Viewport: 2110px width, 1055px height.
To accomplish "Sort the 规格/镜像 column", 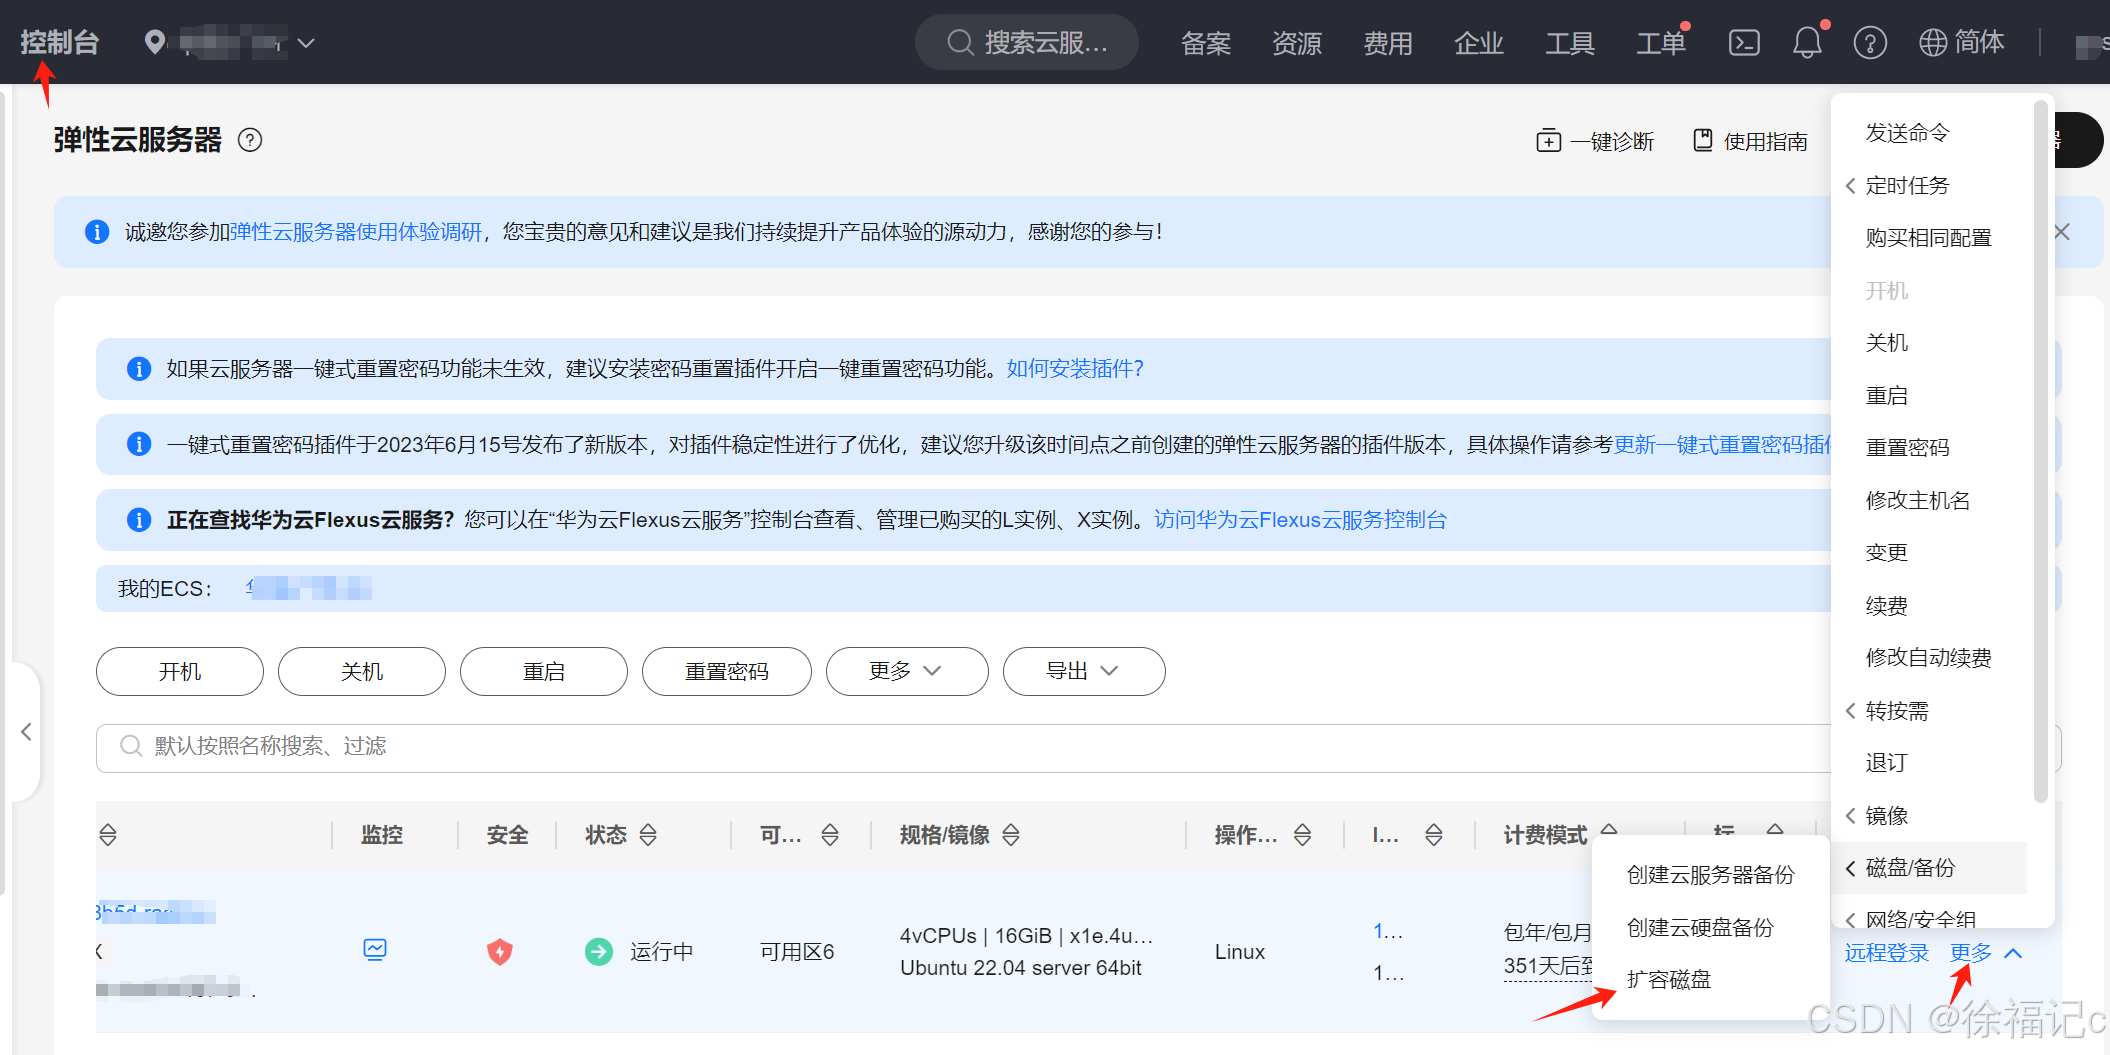I will click(1011, 835).
